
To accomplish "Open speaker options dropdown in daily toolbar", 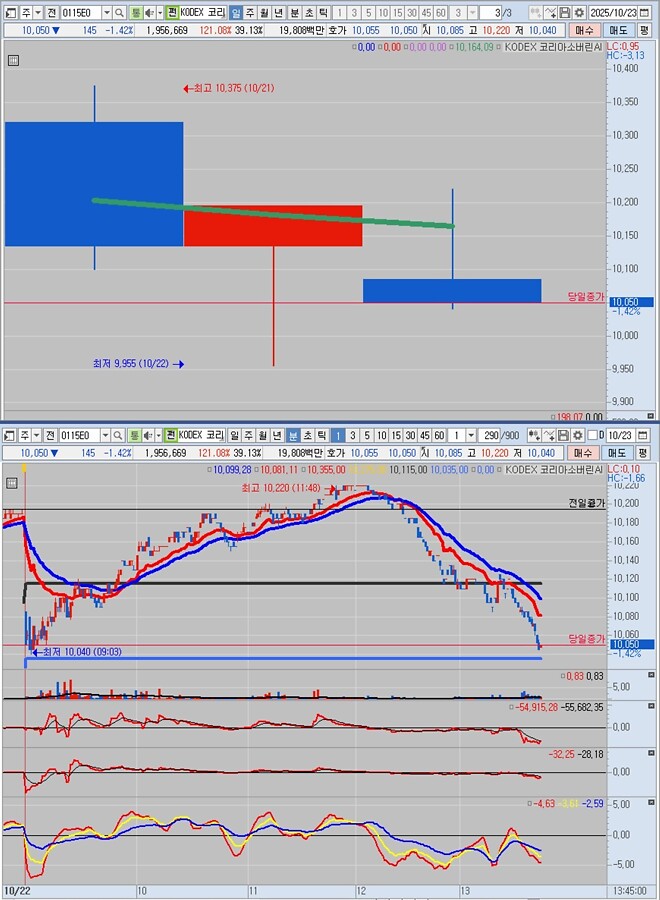I will 160,13.
